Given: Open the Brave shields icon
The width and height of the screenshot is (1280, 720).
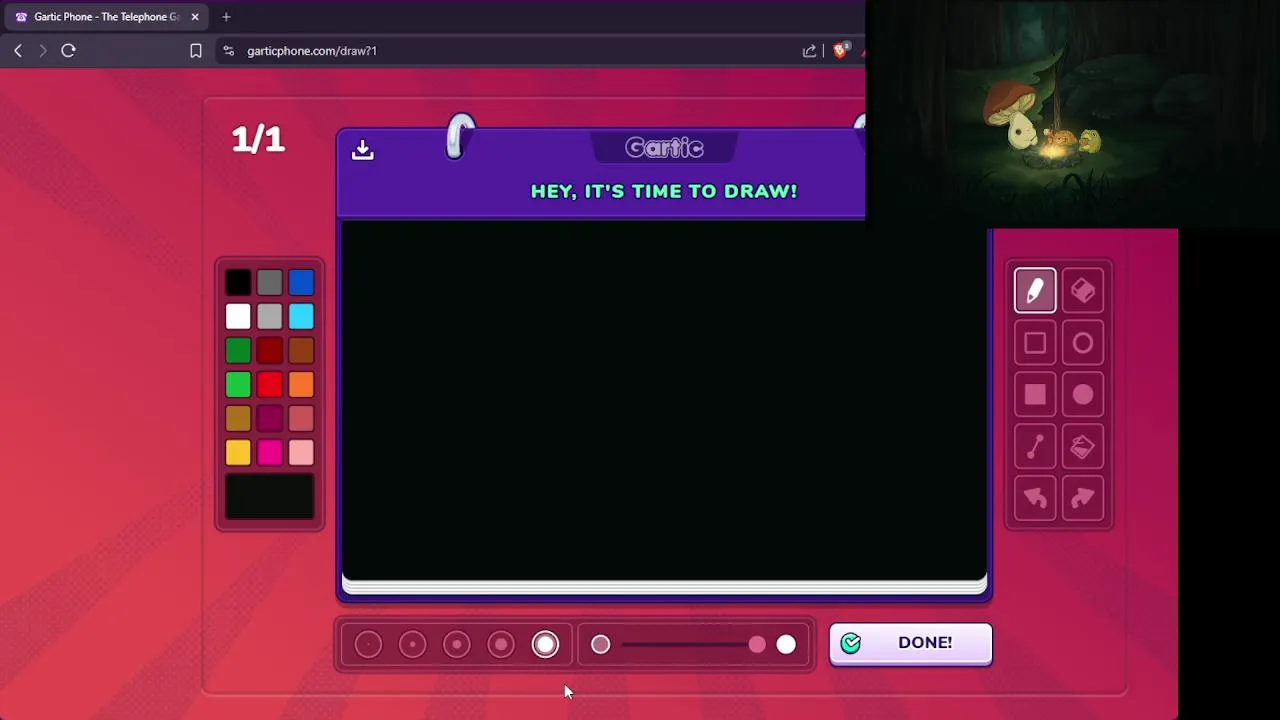Looking at the screenshot, I should click(x=841, y=50).
